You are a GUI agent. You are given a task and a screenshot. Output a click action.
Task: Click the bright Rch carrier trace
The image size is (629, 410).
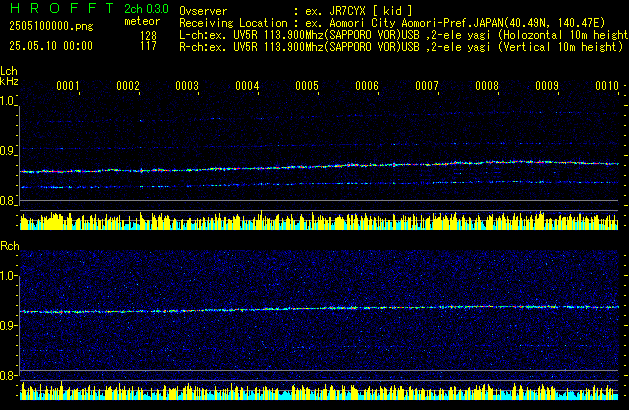coord(319,309)
